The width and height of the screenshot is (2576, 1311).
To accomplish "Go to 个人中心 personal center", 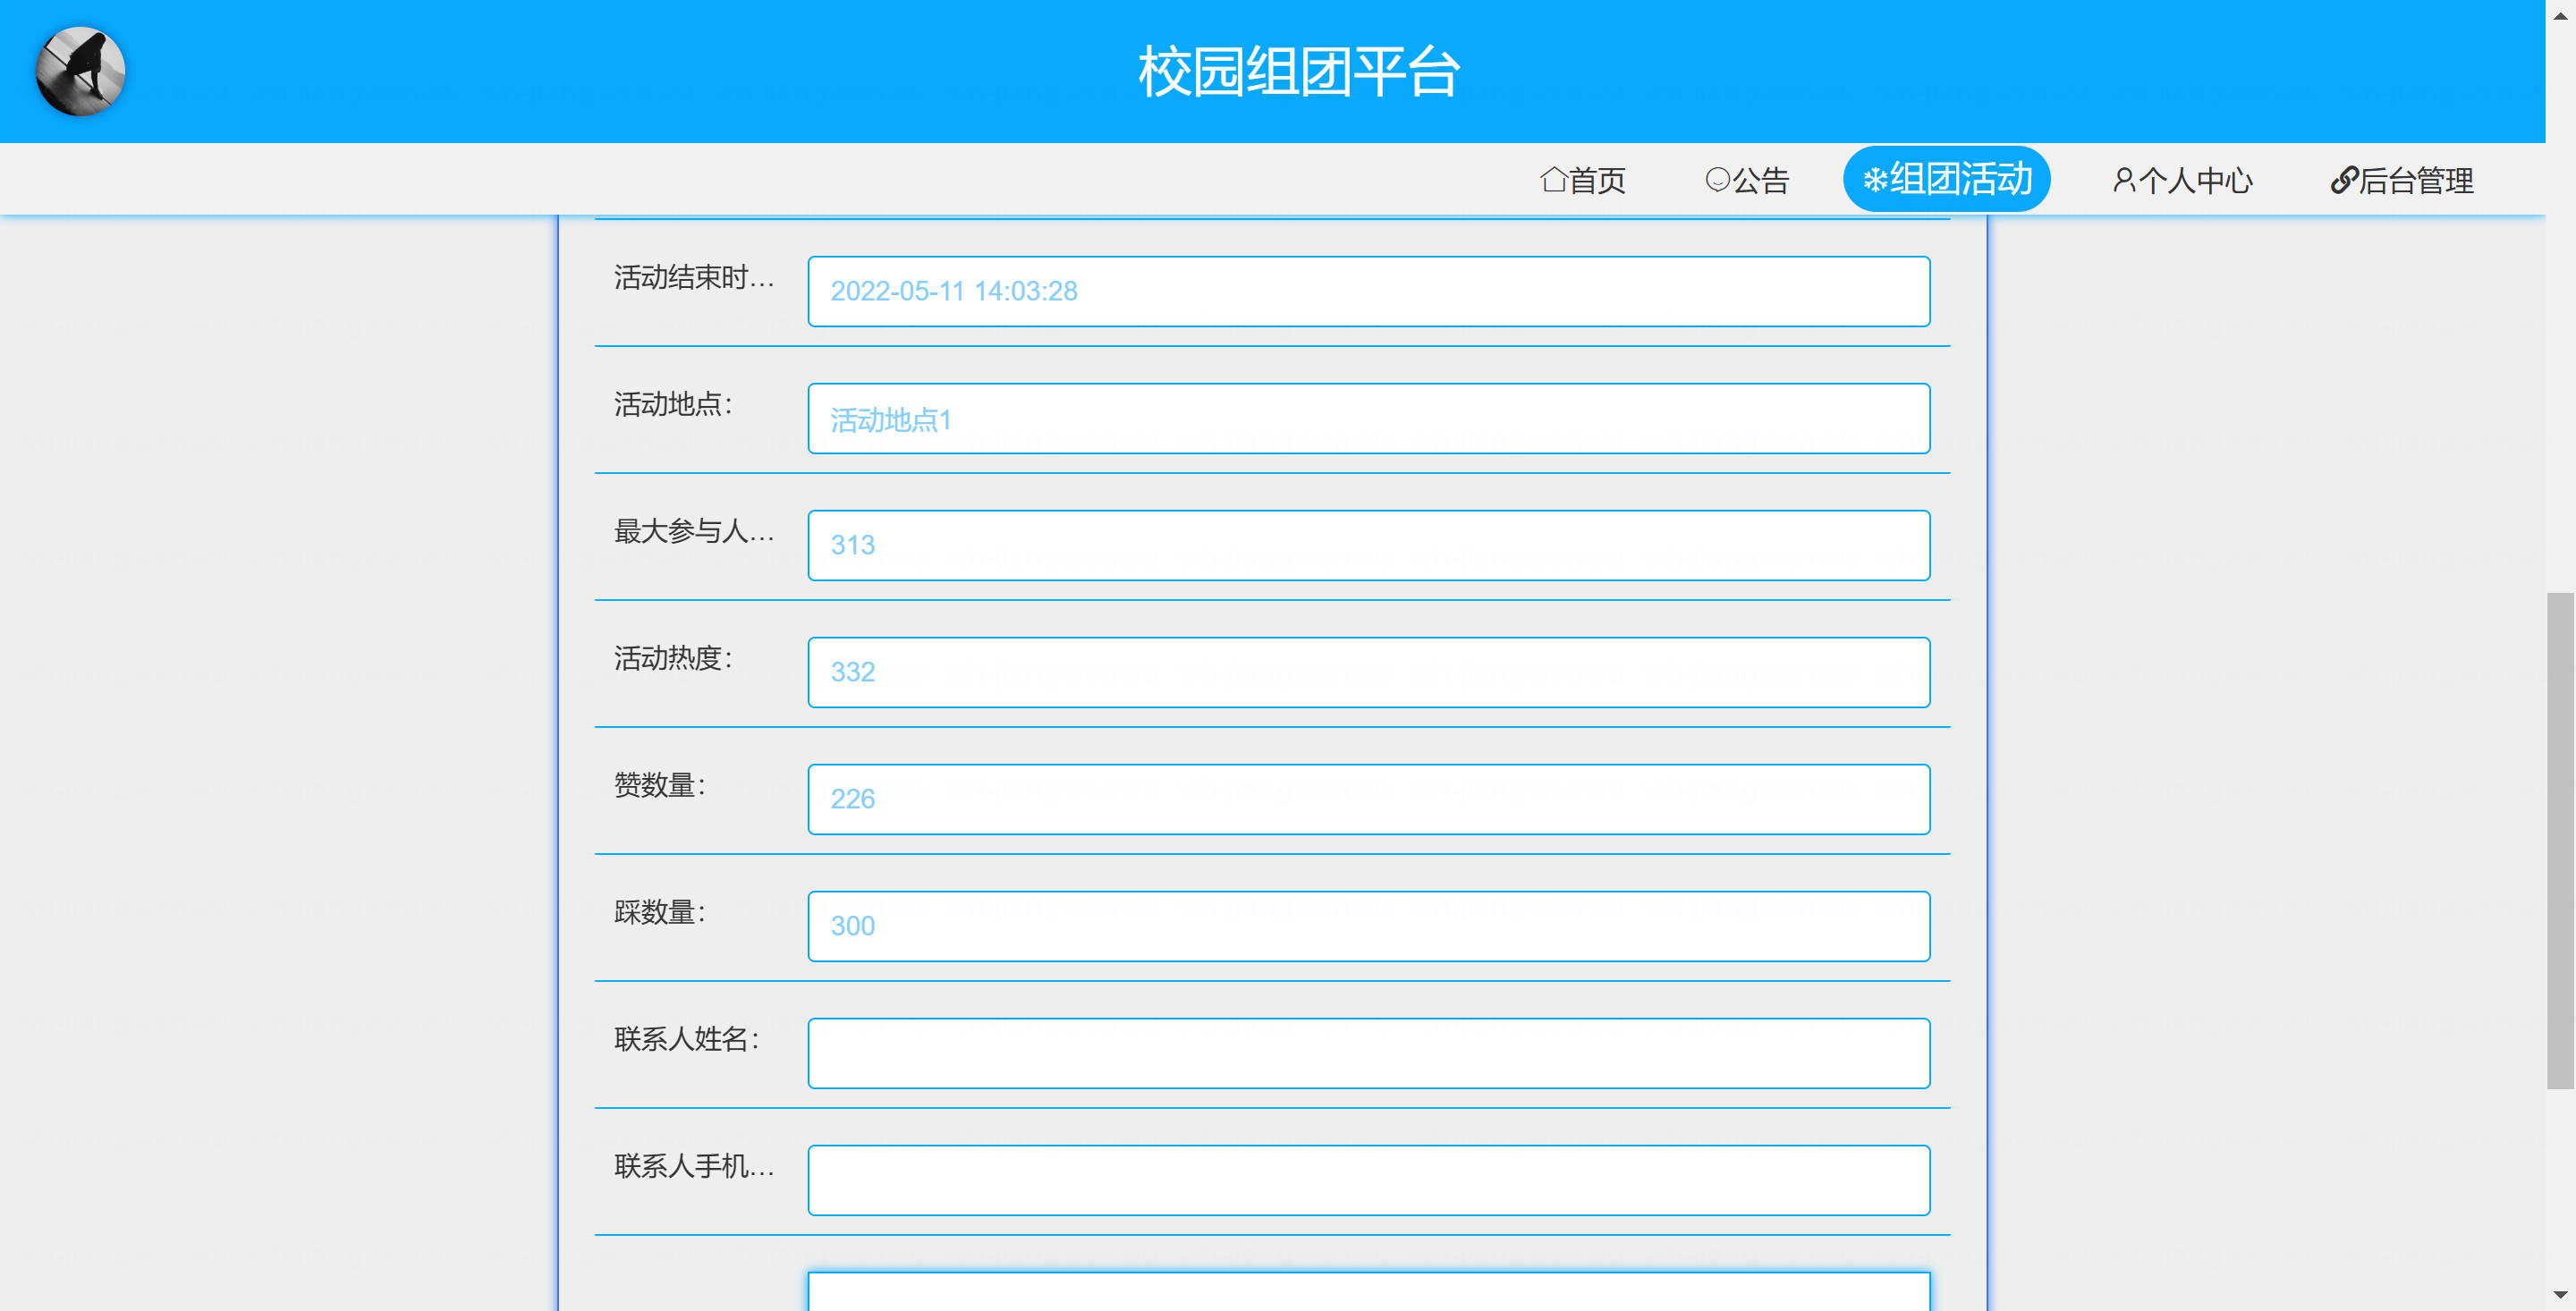I will point(2182,180).
